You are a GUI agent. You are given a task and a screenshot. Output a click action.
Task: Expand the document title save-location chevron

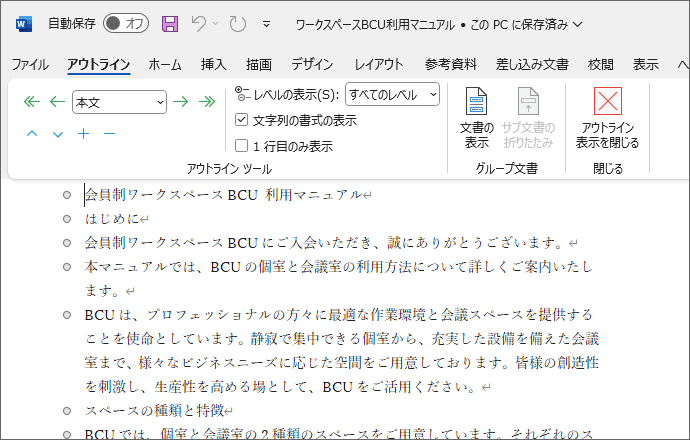(578, 25)
